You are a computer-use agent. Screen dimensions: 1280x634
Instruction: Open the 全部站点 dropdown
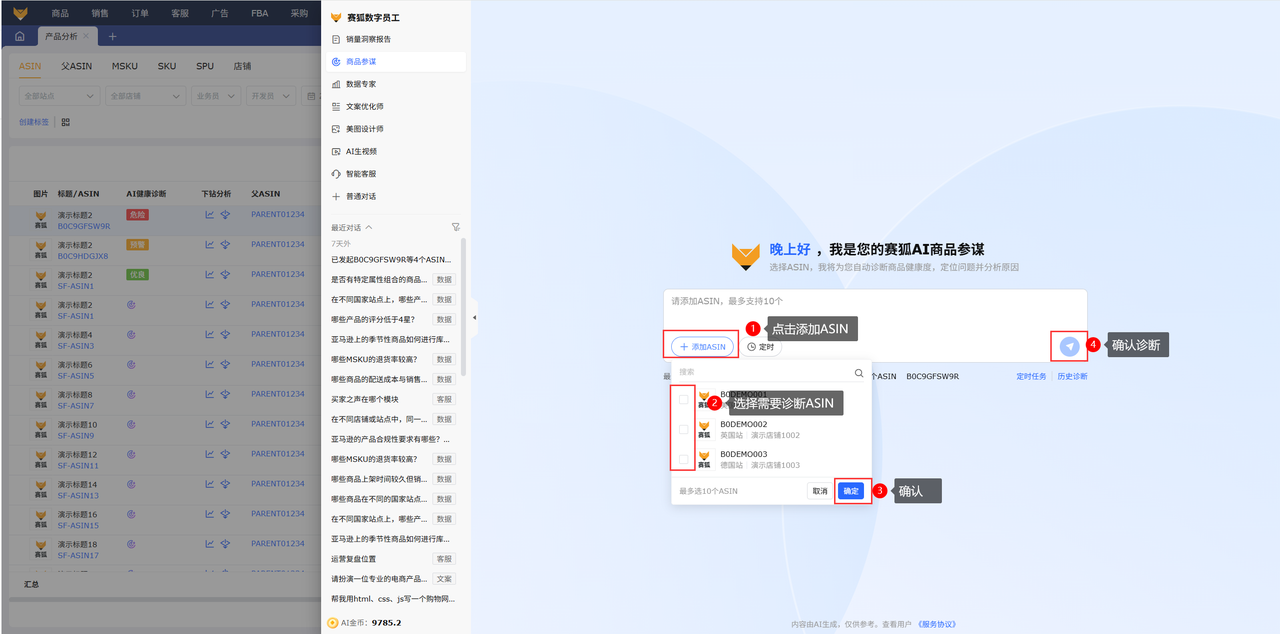(x=60, y=96)
